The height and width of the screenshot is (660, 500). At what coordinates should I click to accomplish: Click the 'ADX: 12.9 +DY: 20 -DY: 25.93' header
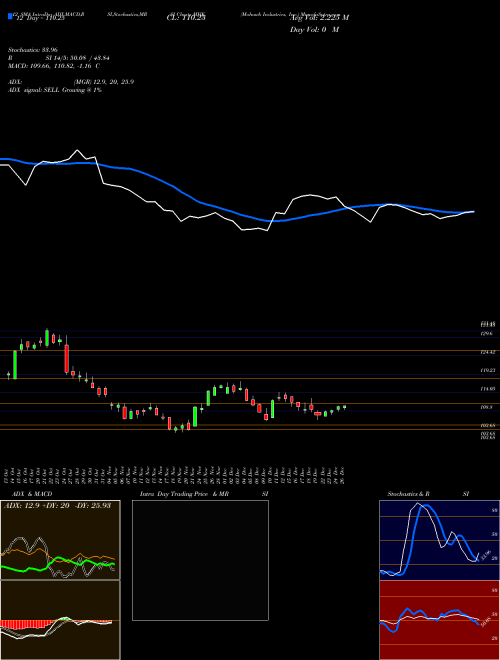57,505
